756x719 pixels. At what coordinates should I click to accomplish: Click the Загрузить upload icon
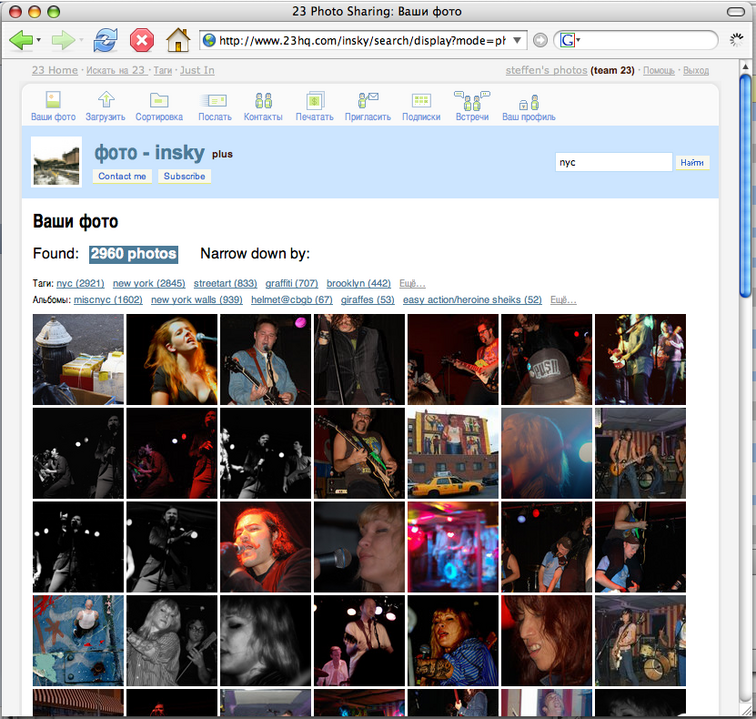click(105, 100)
